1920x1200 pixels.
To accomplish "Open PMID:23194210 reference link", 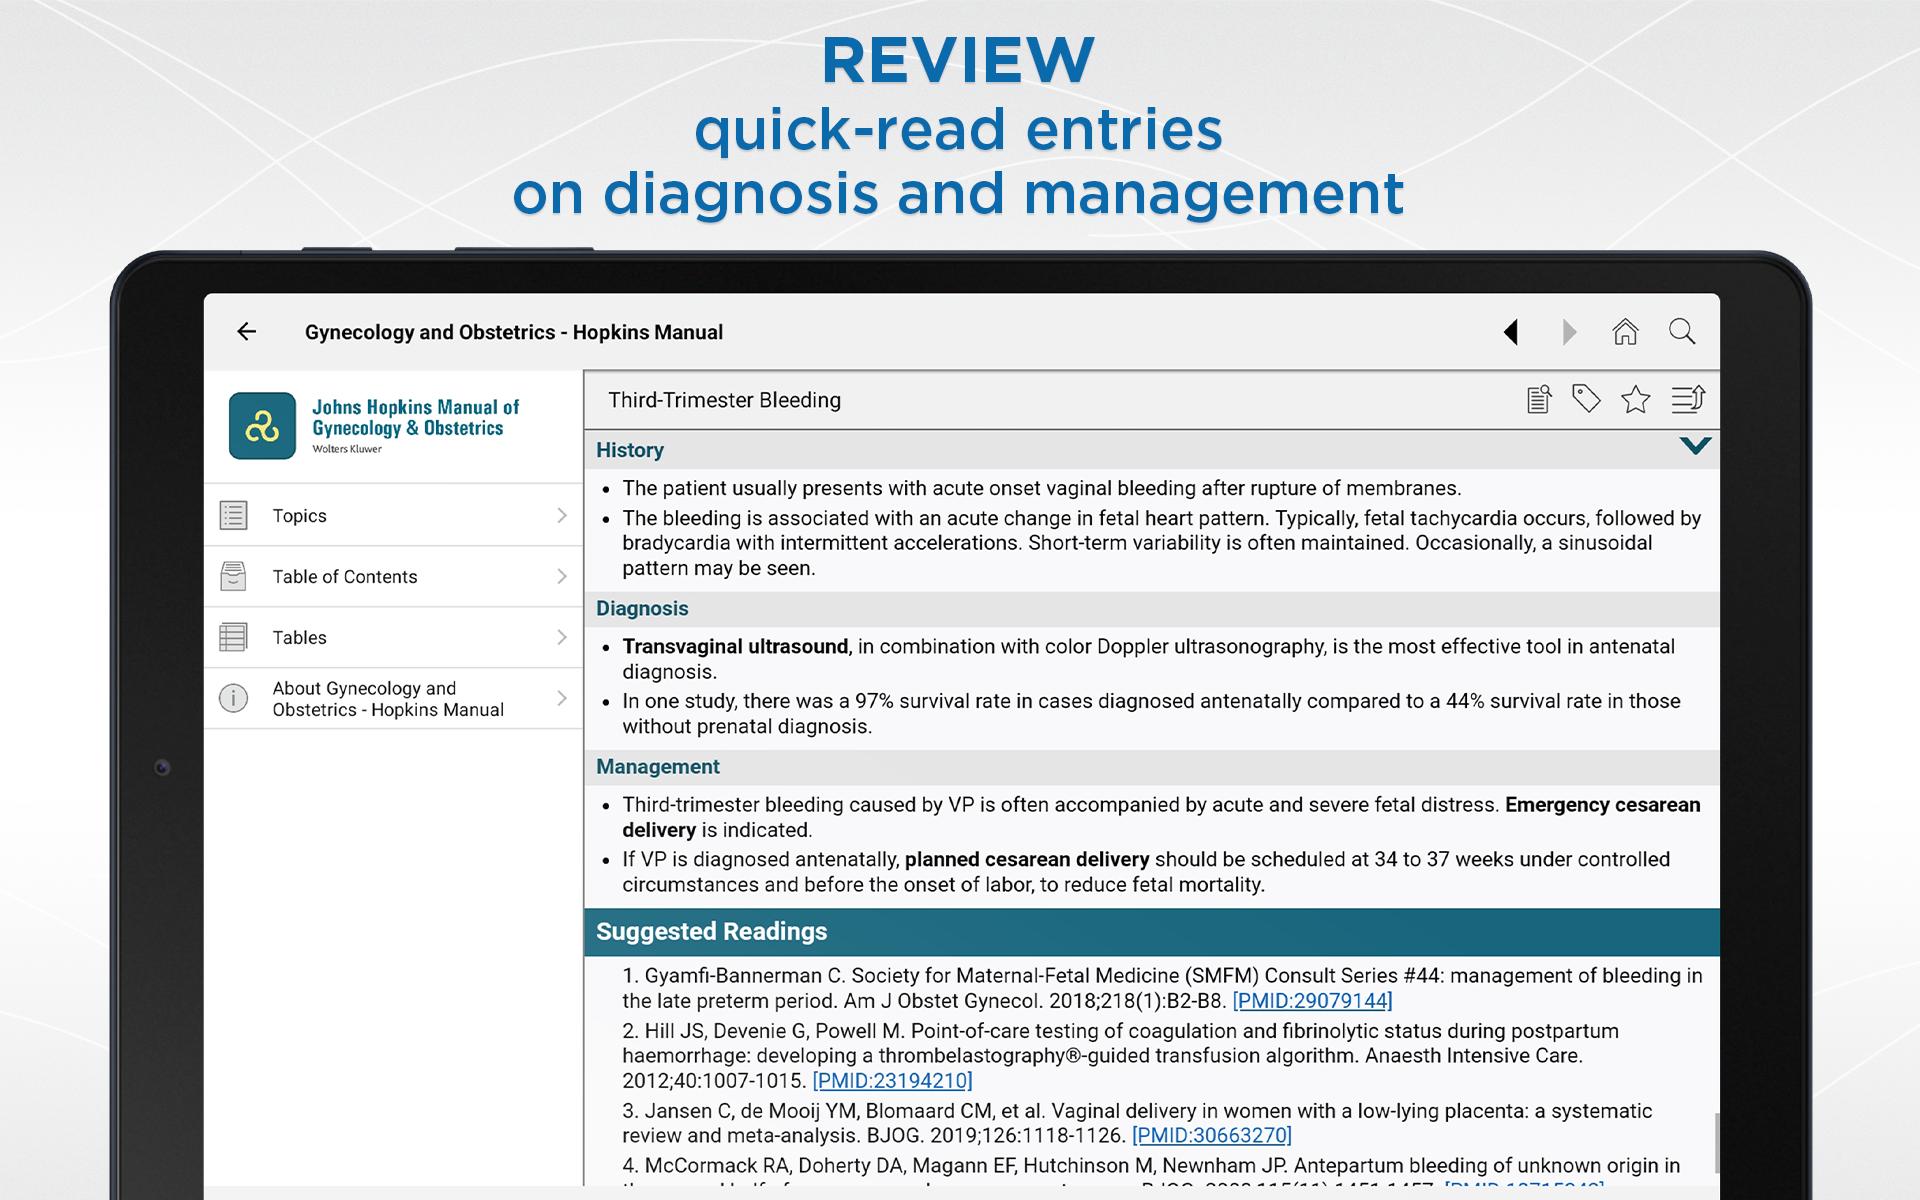I will coord(892,1081).
